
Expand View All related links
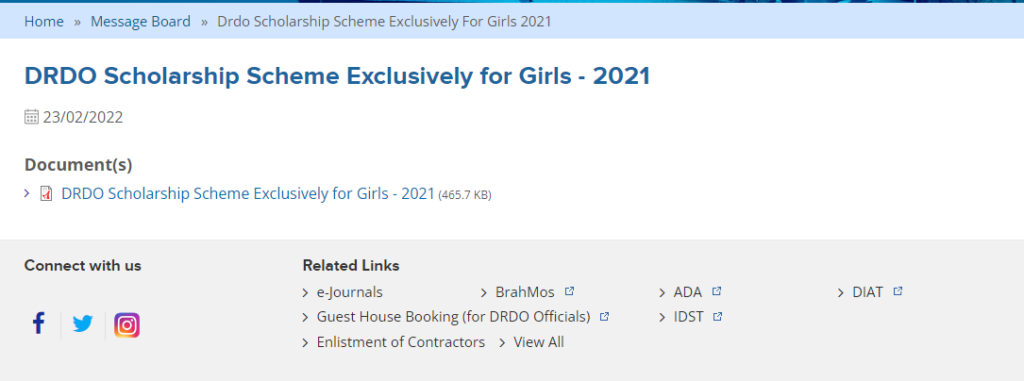click(539, 342)
